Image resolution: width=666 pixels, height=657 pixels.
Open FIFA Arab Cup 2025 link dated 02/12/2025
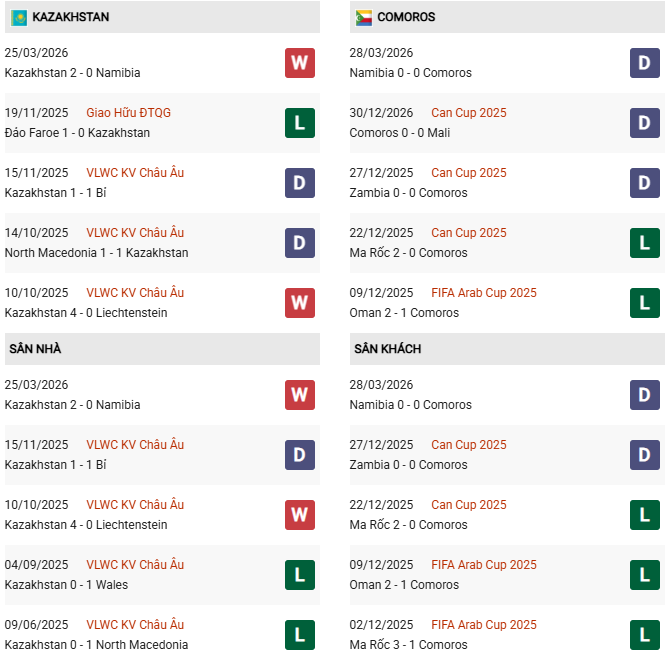pyautogui.click(x=484, y=625)
